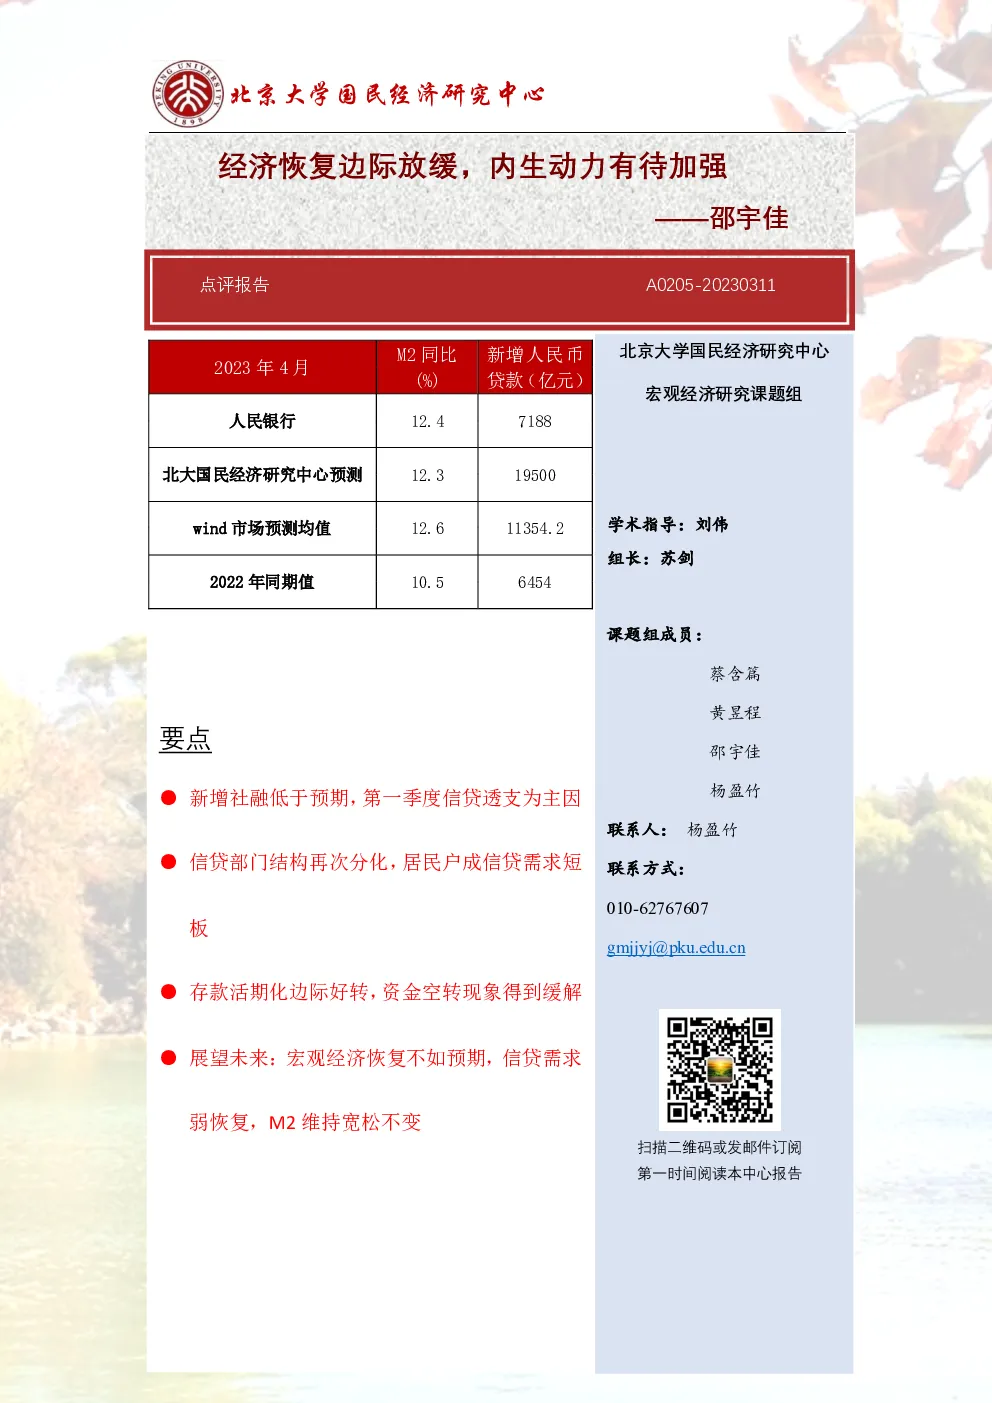992x1403 pixels.
Task: Click member name 蔡含篇
Action: 735,674
